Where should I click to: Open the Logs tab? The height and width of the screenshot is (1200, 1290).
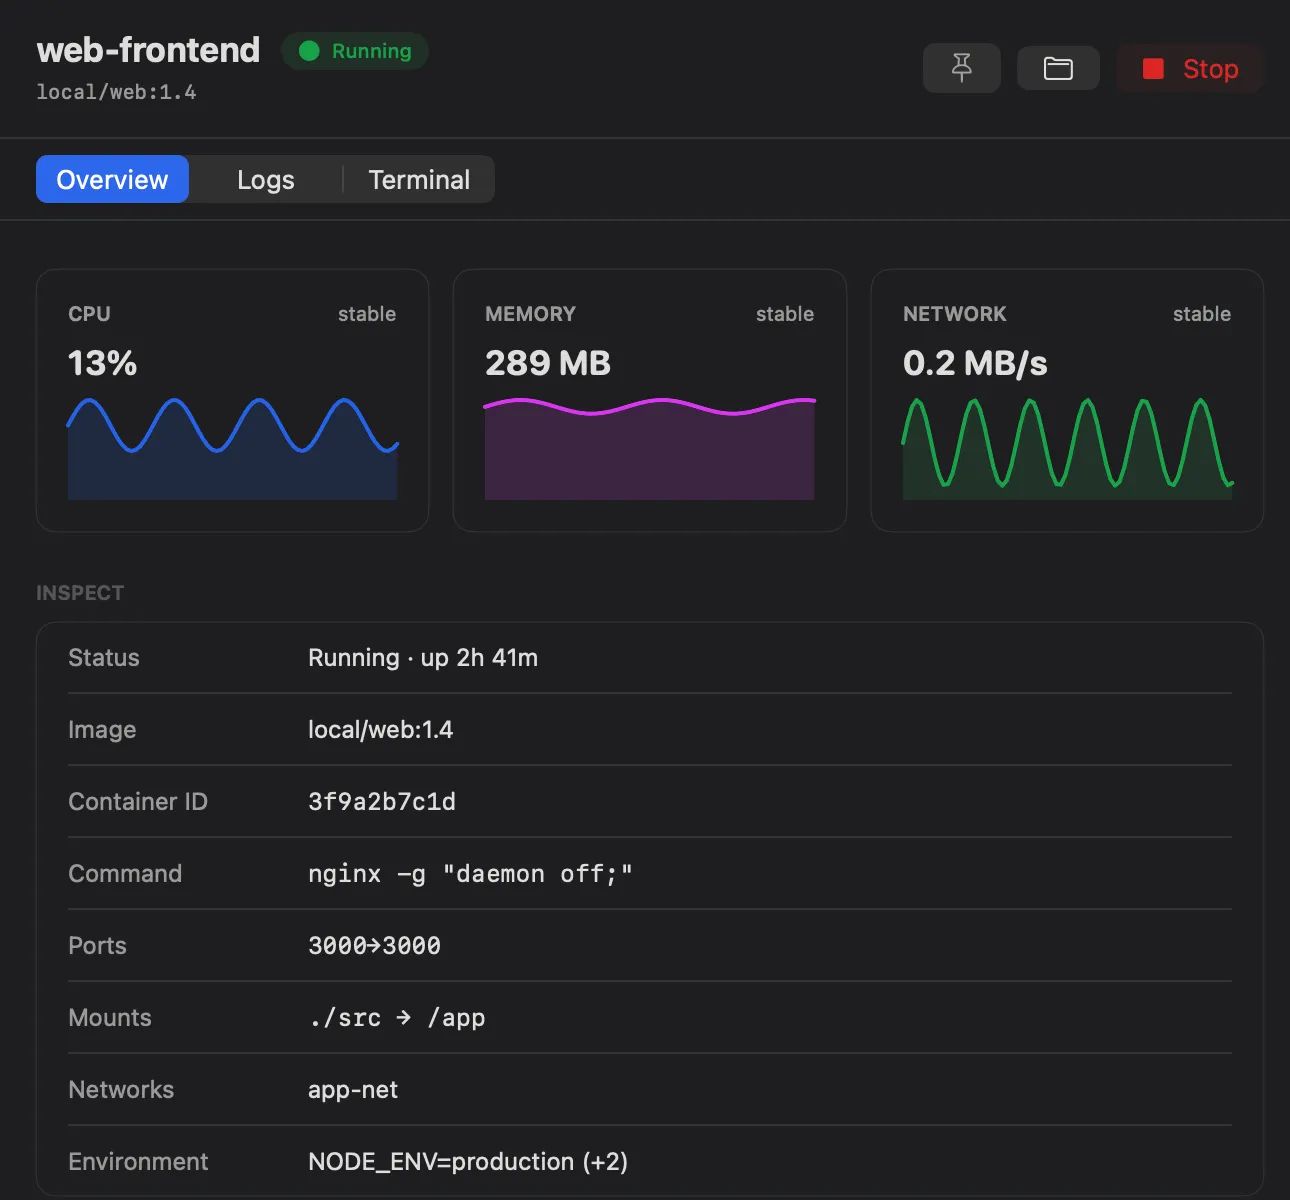coord(266,179)
